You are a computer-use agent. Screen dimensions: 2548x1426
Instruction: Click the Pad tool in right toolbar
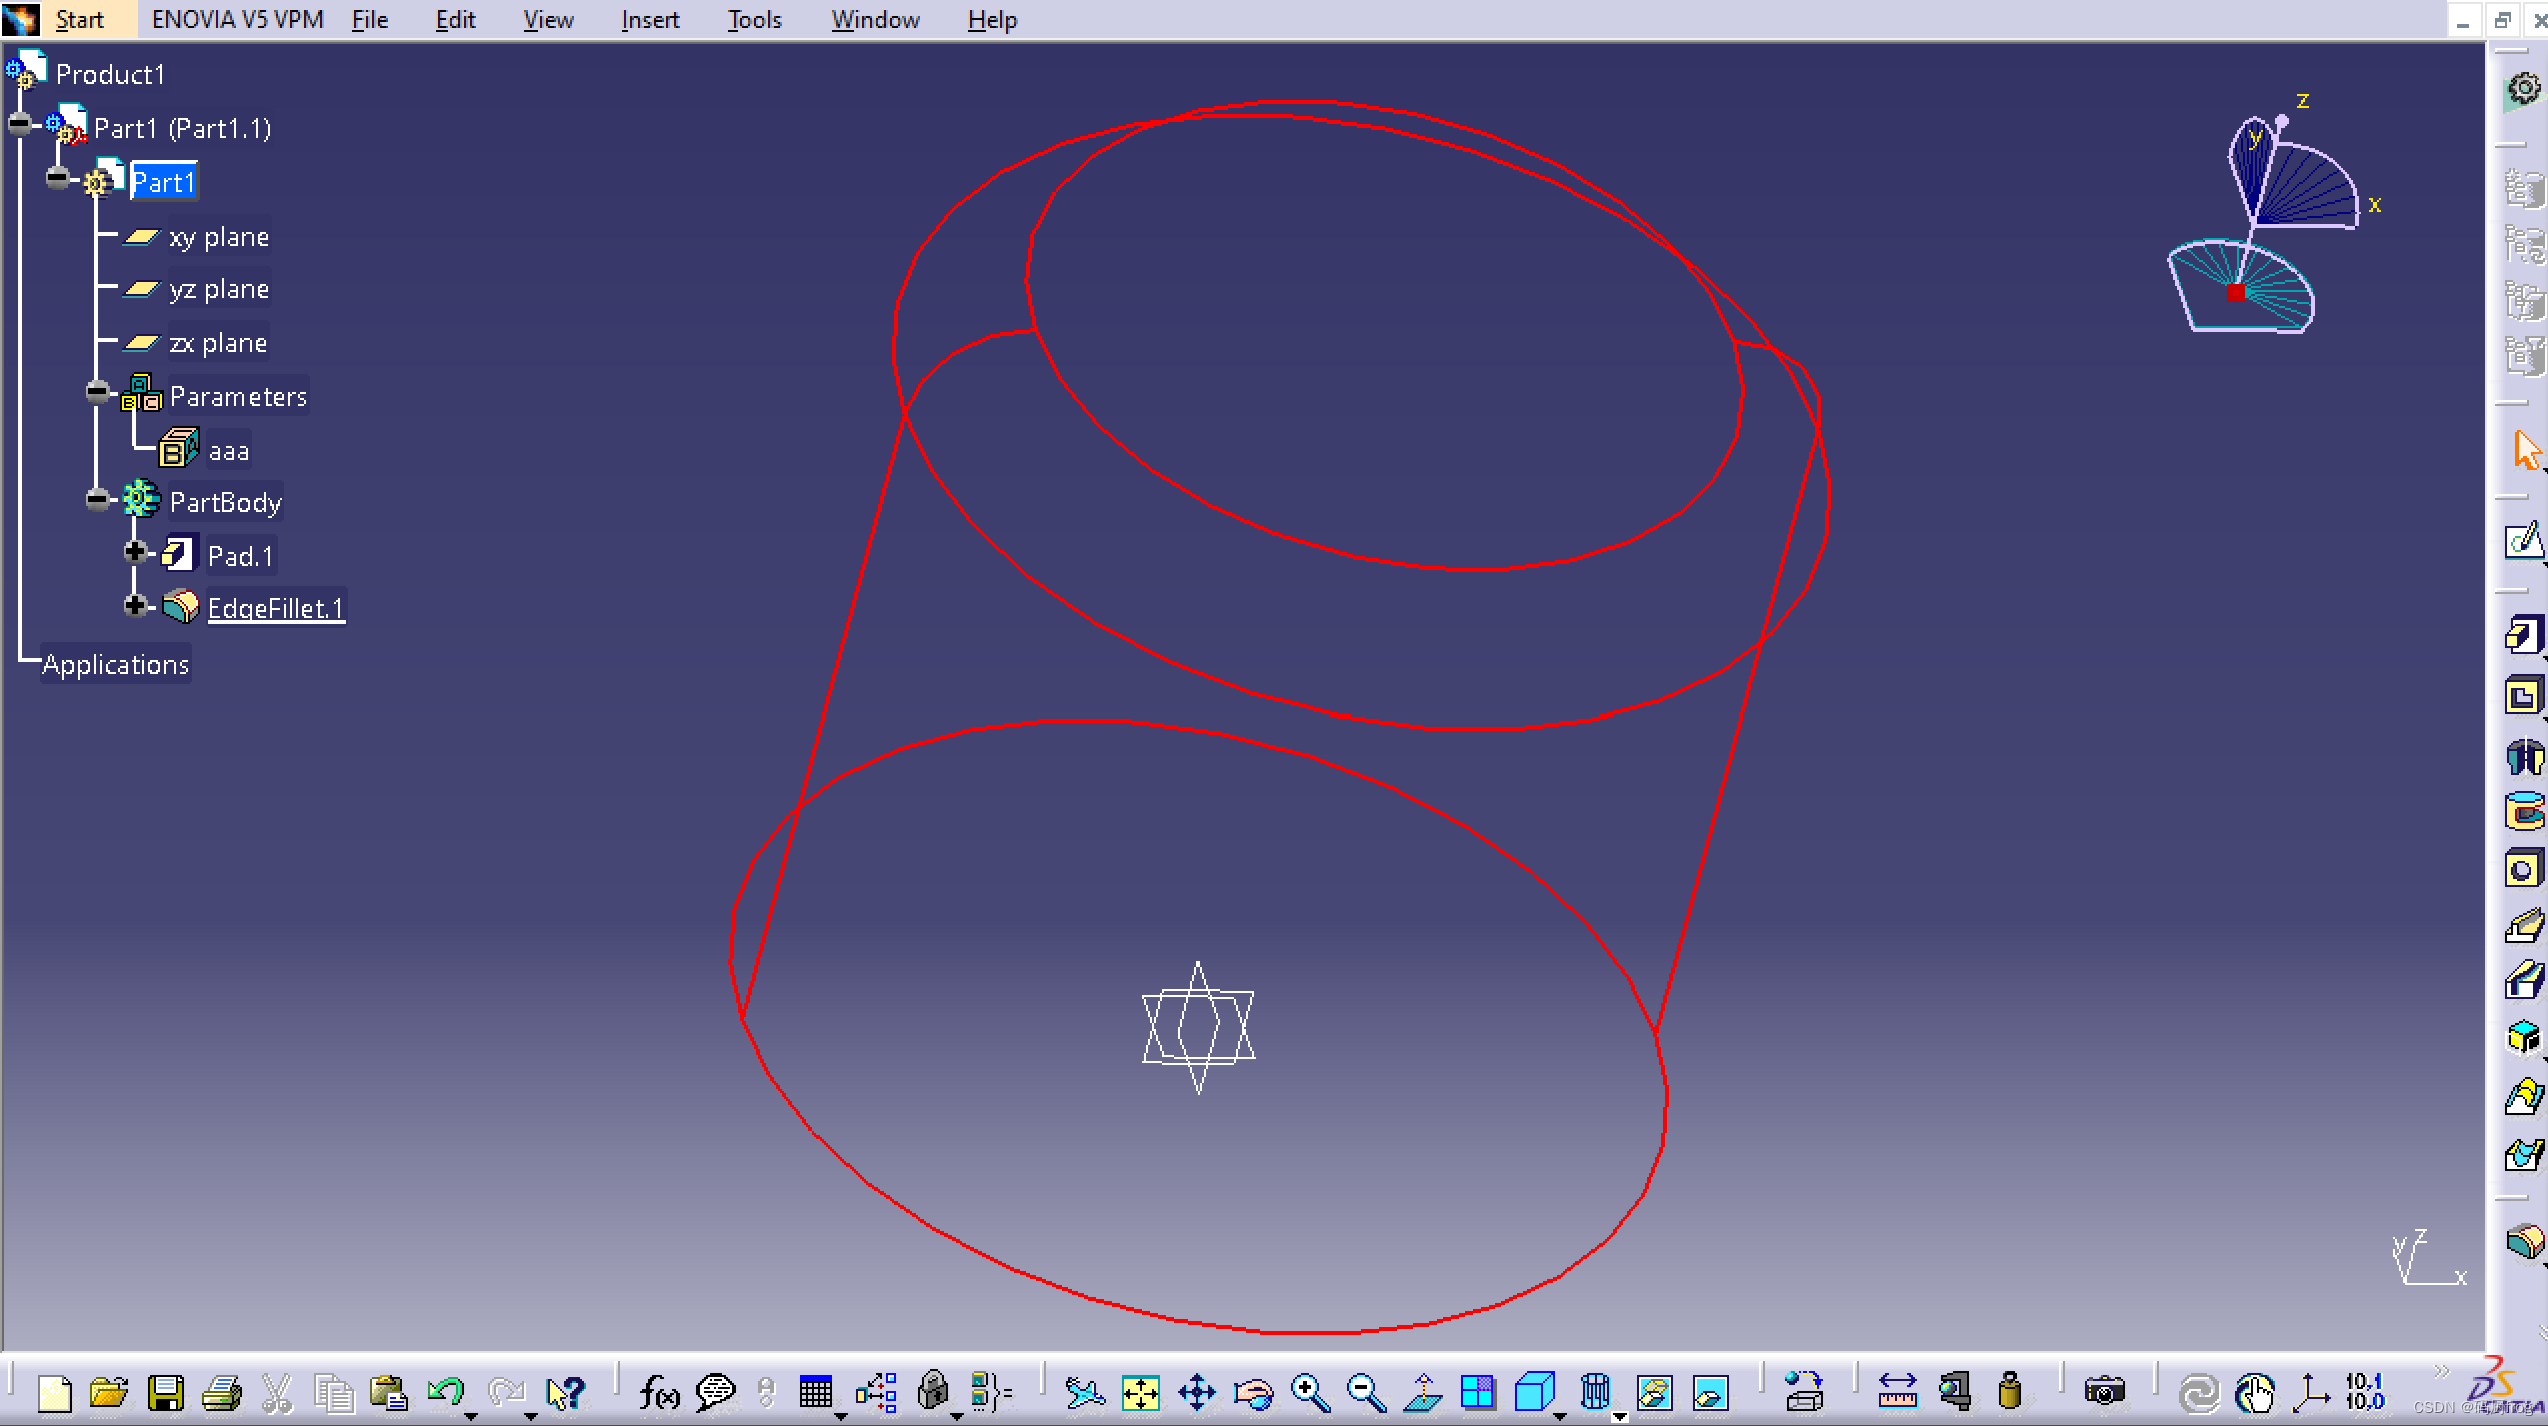[2522, 636]
